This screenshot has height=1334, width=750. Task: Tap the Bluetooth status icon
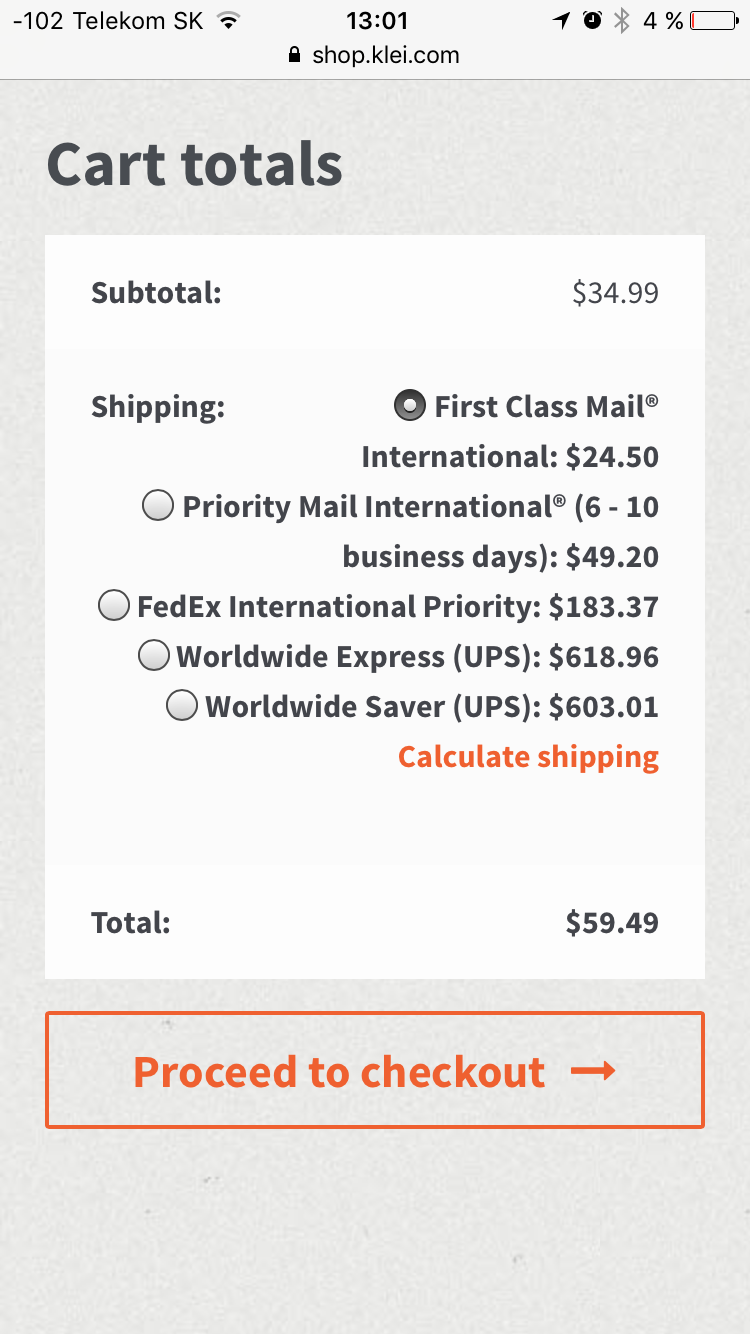tap(621, 20)
